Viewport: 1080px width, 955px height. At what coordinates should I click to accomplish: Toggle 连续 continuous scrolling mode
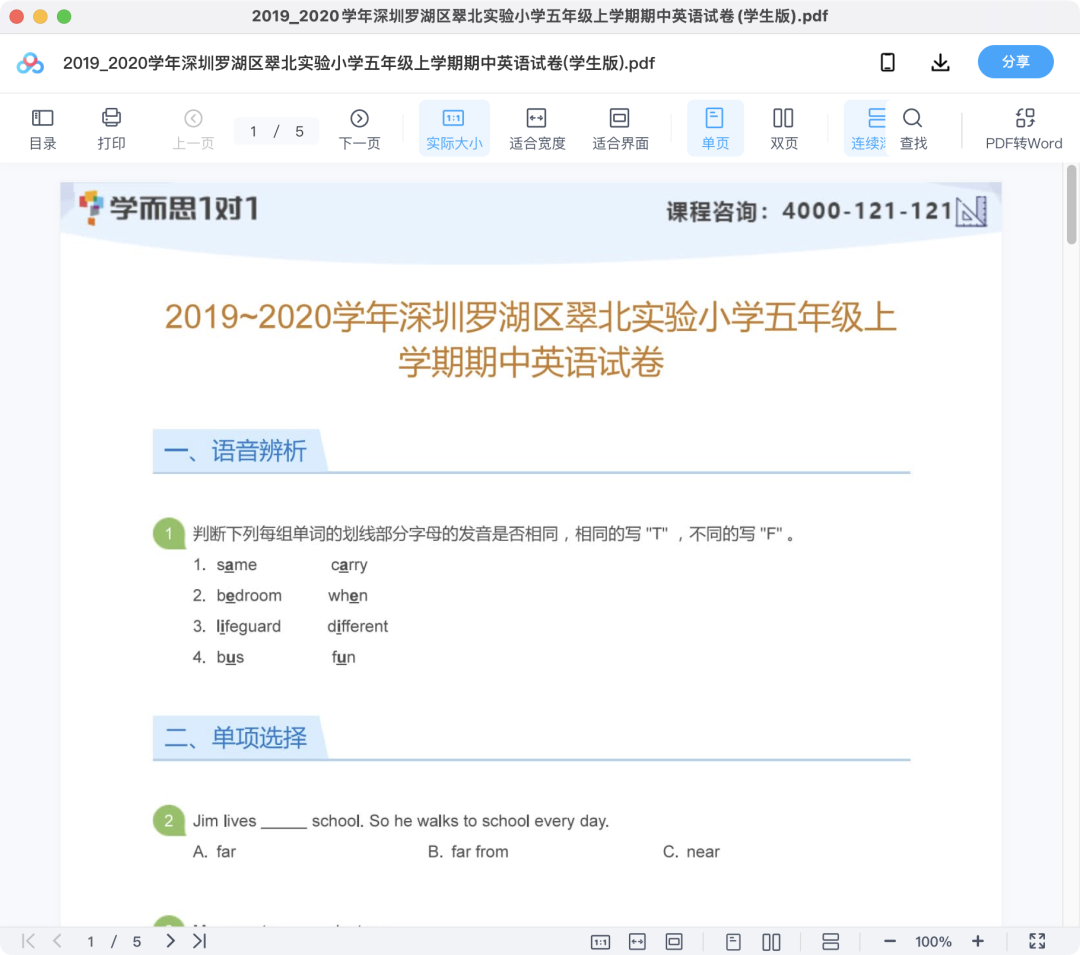[868, 129]
